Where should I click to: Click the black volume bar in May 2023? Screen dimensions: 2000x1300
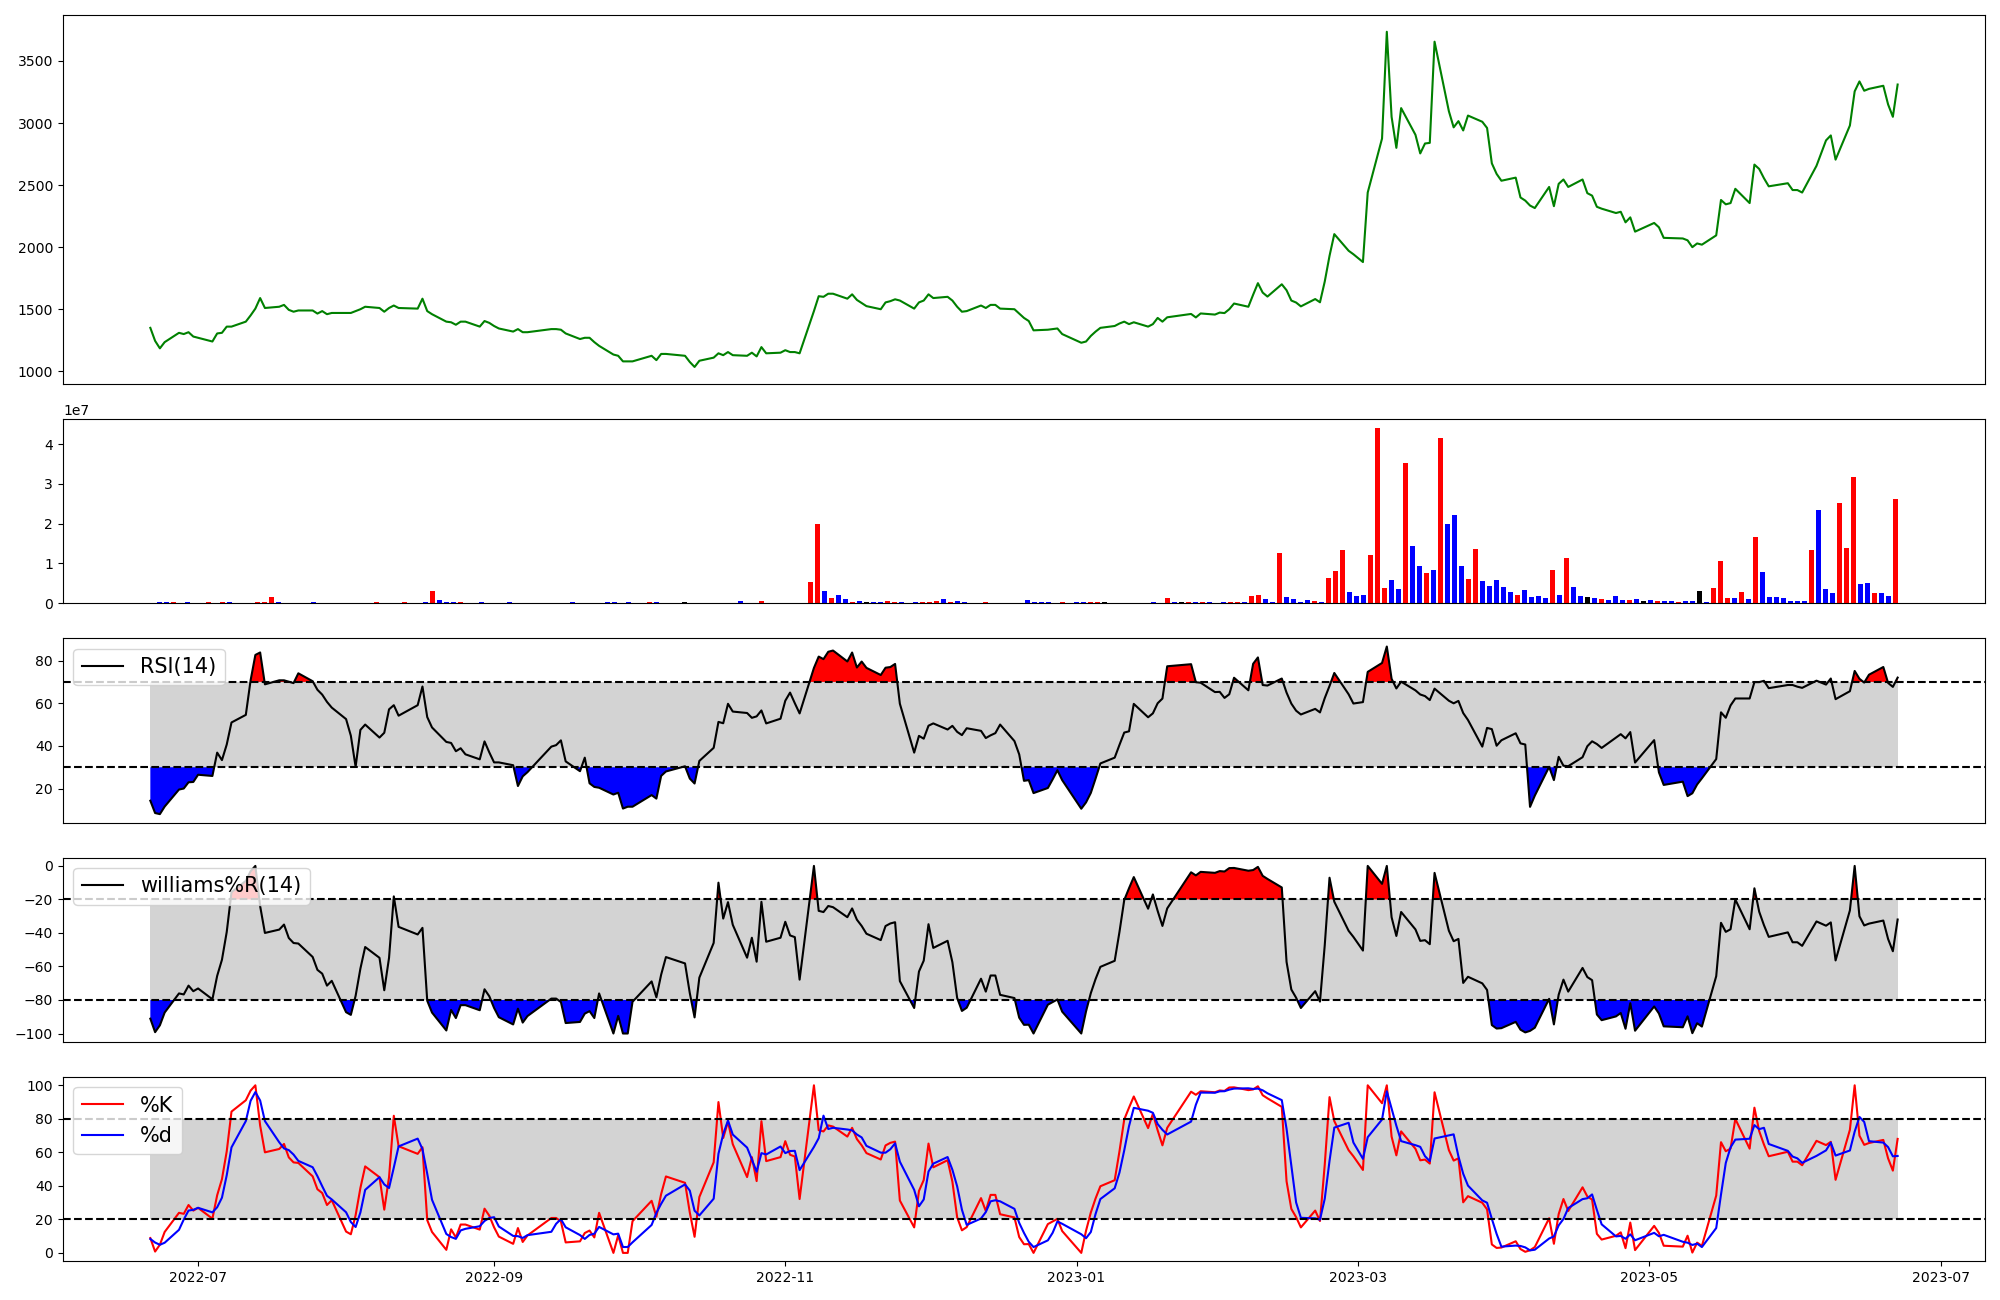click(1699, 597)
